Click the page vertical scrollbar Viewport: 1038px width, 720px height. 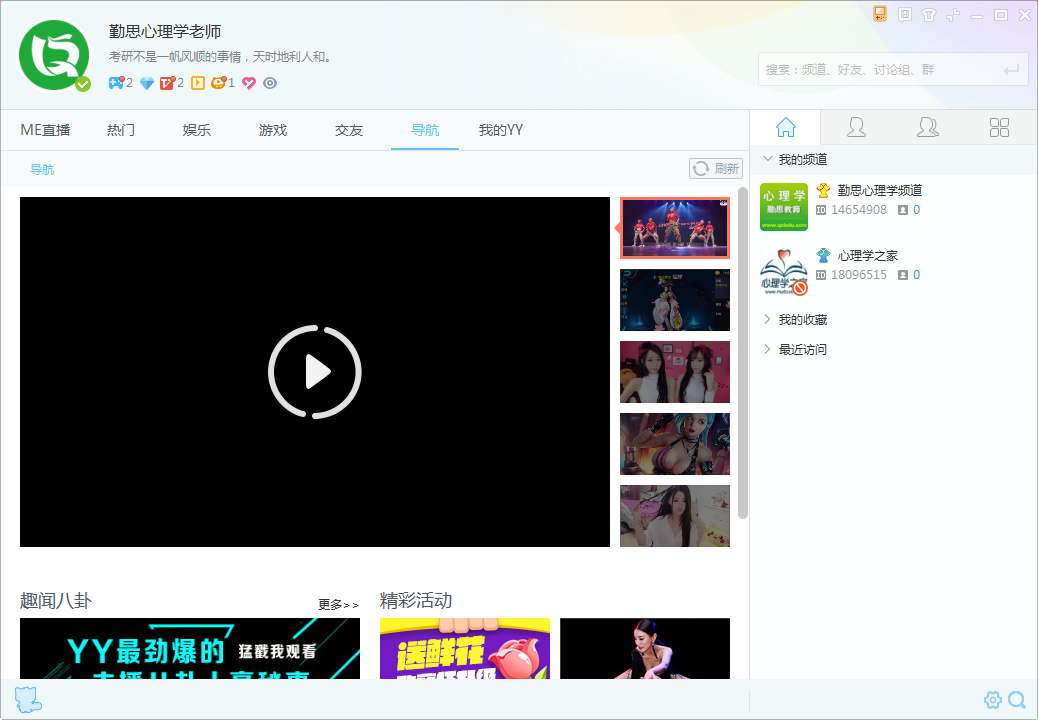(743, 353)
